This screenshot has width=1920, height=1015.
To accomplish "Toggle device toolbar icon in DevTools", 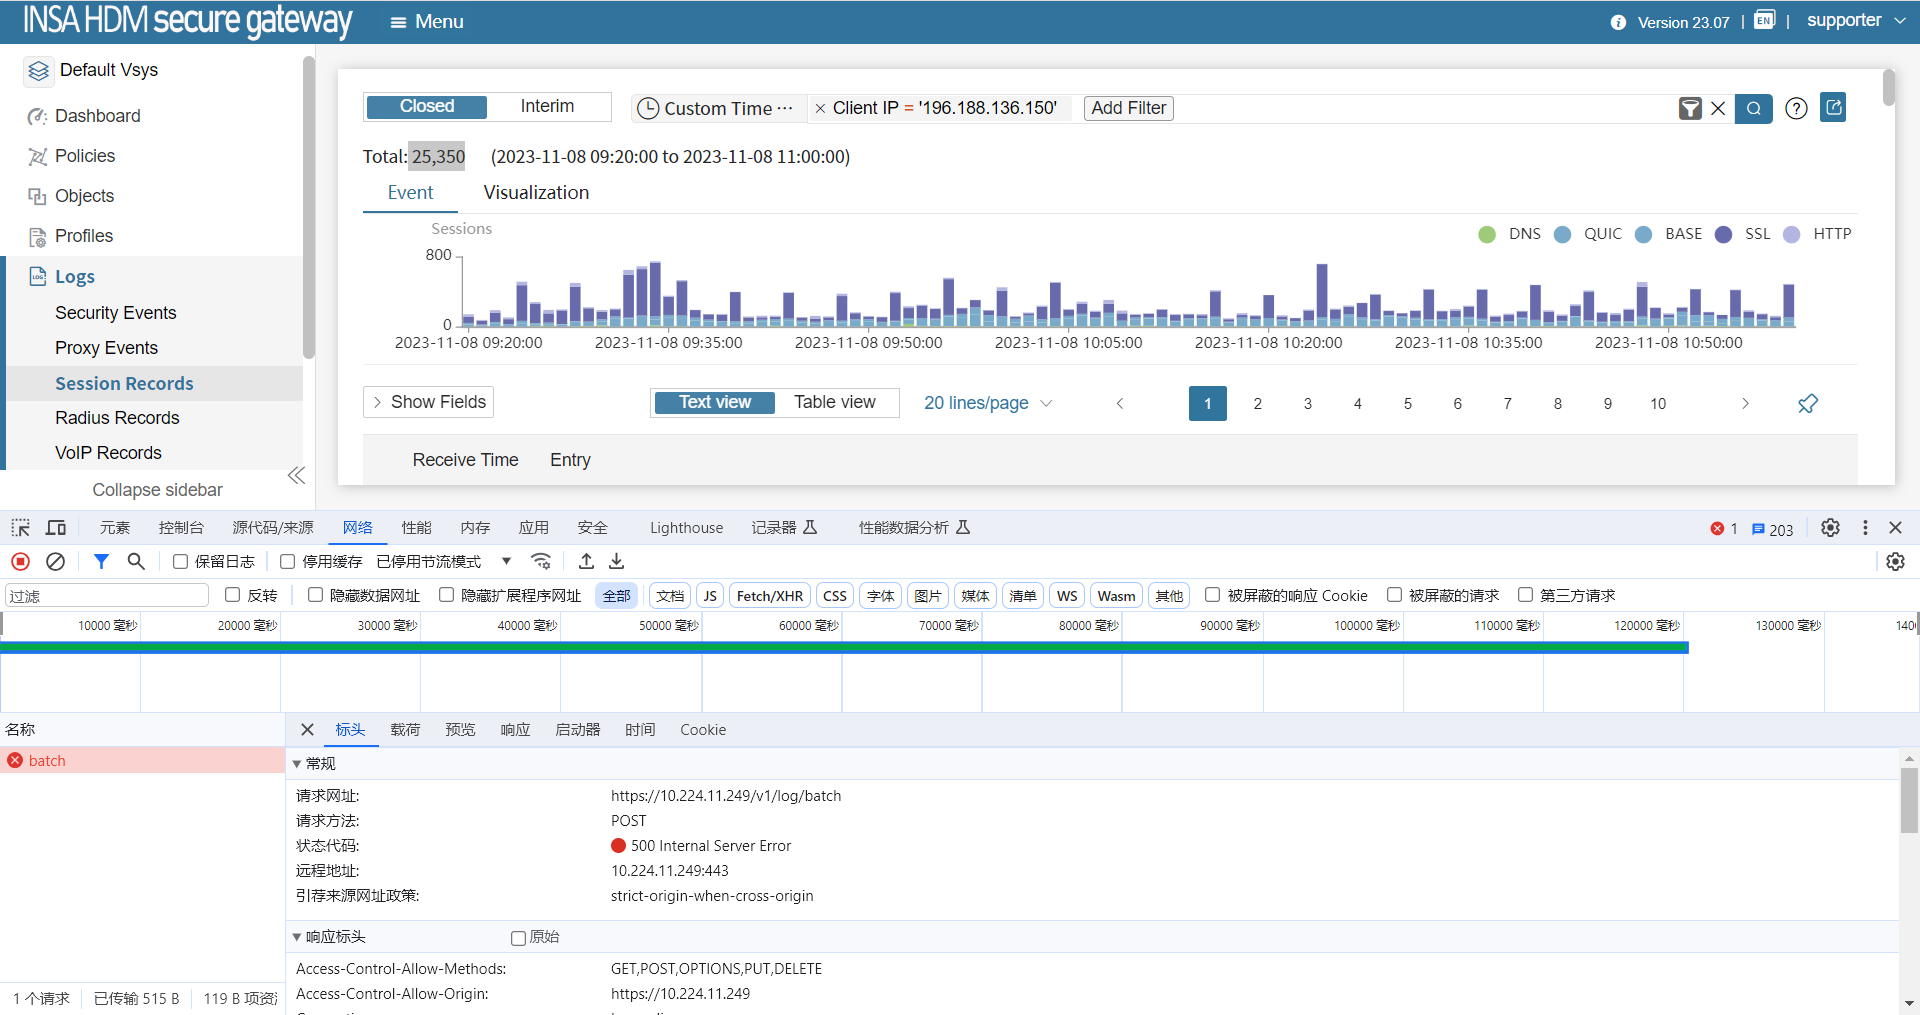I will (56, 527).
